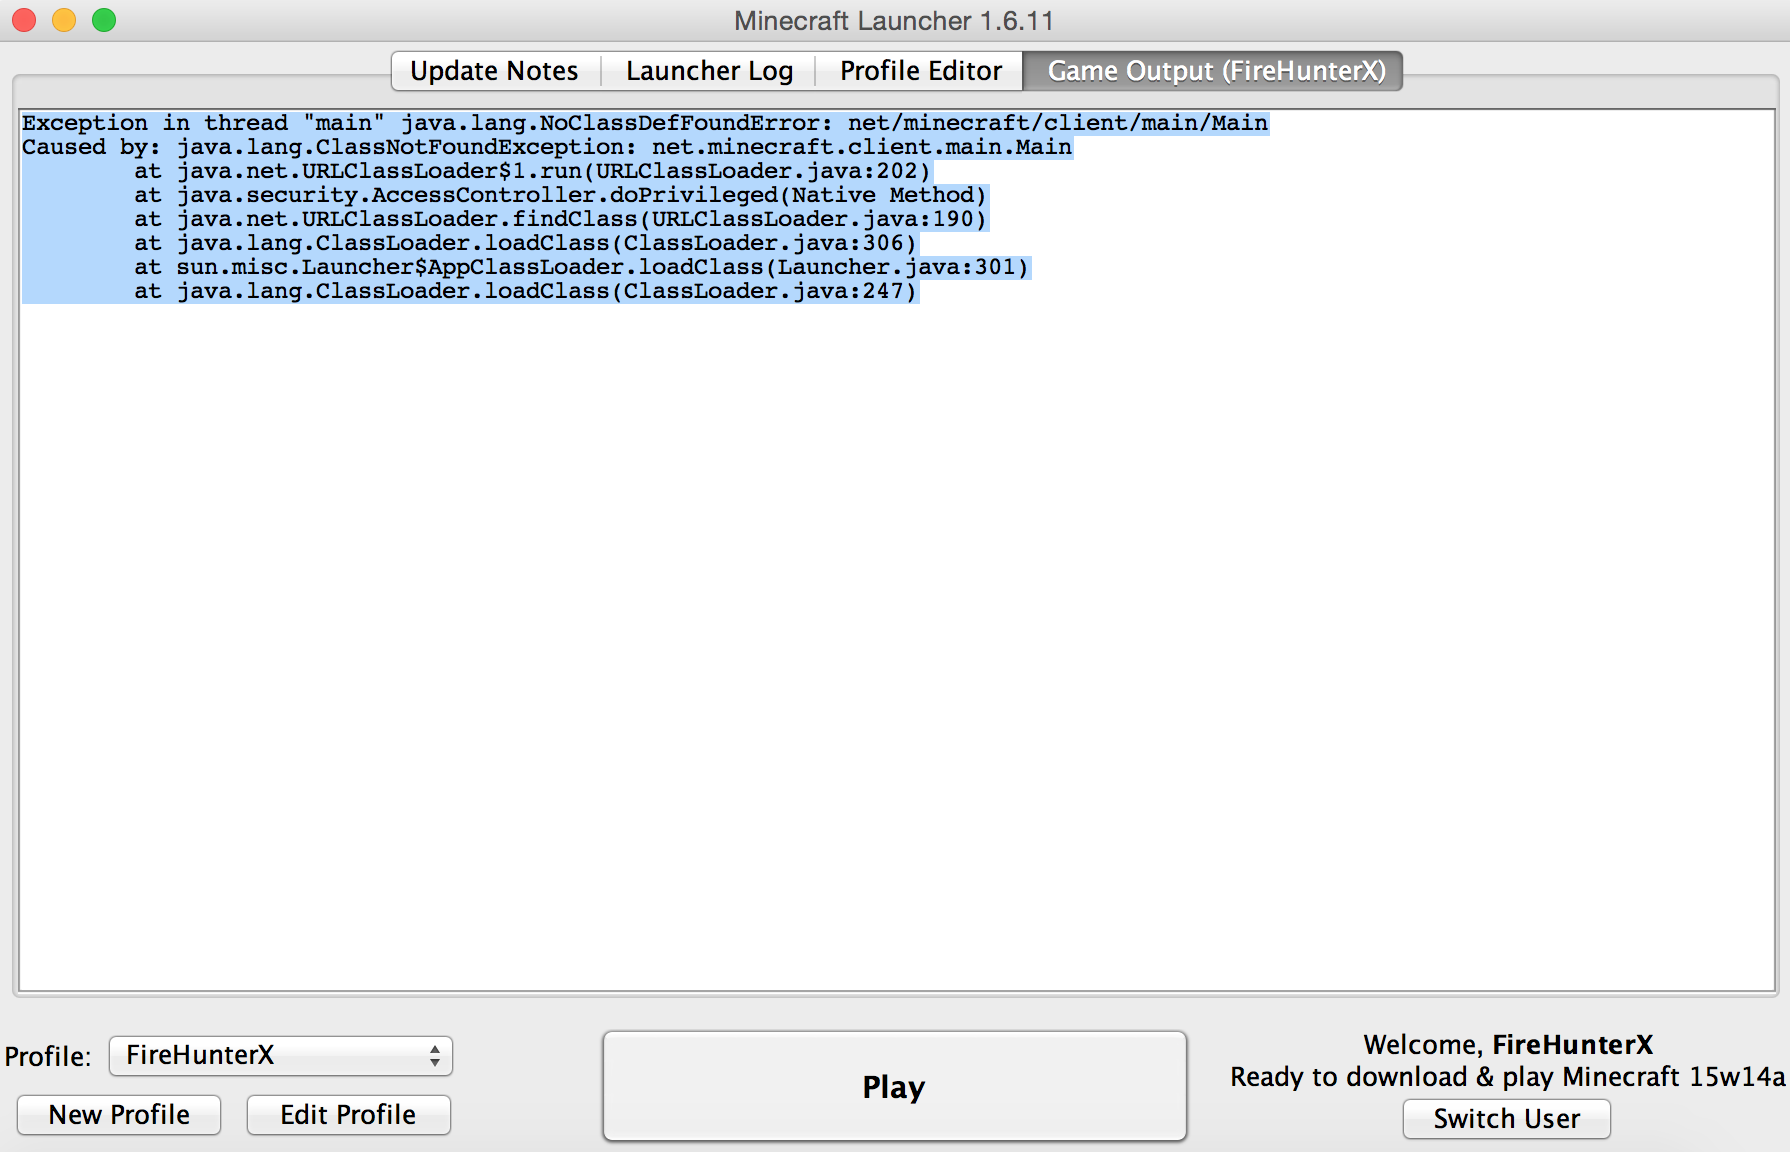Maximize the launcher with the green button
Image resolution: width=1790 pixels, height=1152 pixels.
[x=104, y=20]
